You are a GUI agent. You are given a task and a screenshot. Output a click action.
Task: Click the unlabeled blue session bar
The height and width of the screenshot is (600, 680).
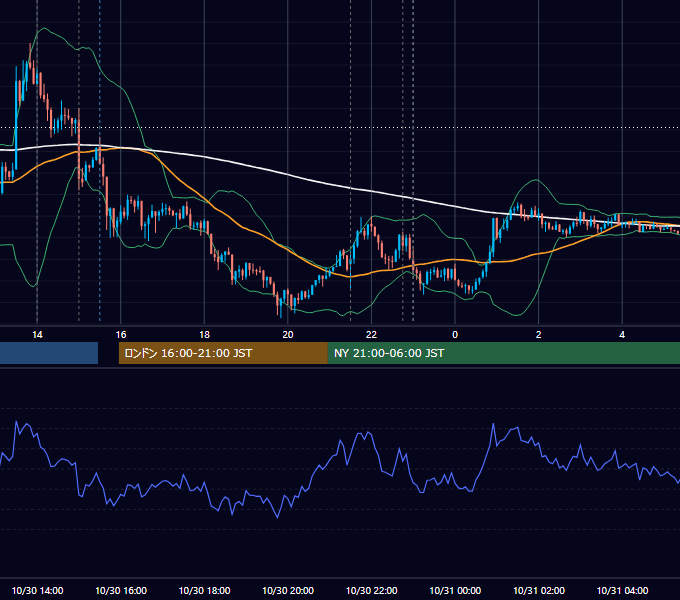pos(49,353)
